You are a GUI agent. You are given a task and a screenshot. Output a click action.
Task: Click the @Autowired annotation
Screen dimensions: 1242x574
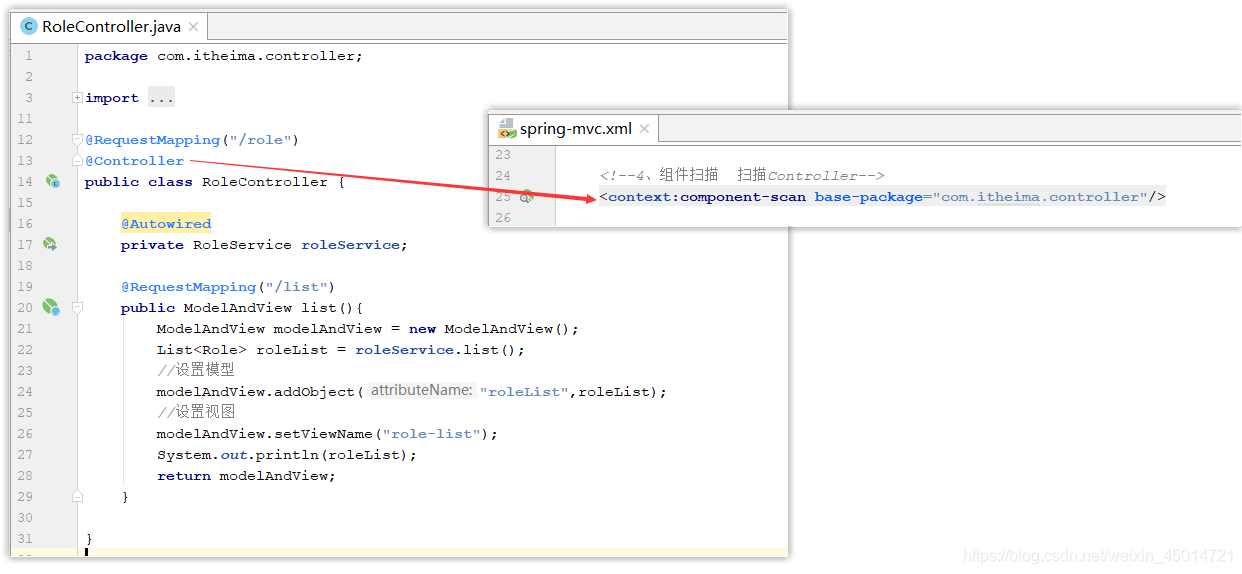click(x=166, y=224)
